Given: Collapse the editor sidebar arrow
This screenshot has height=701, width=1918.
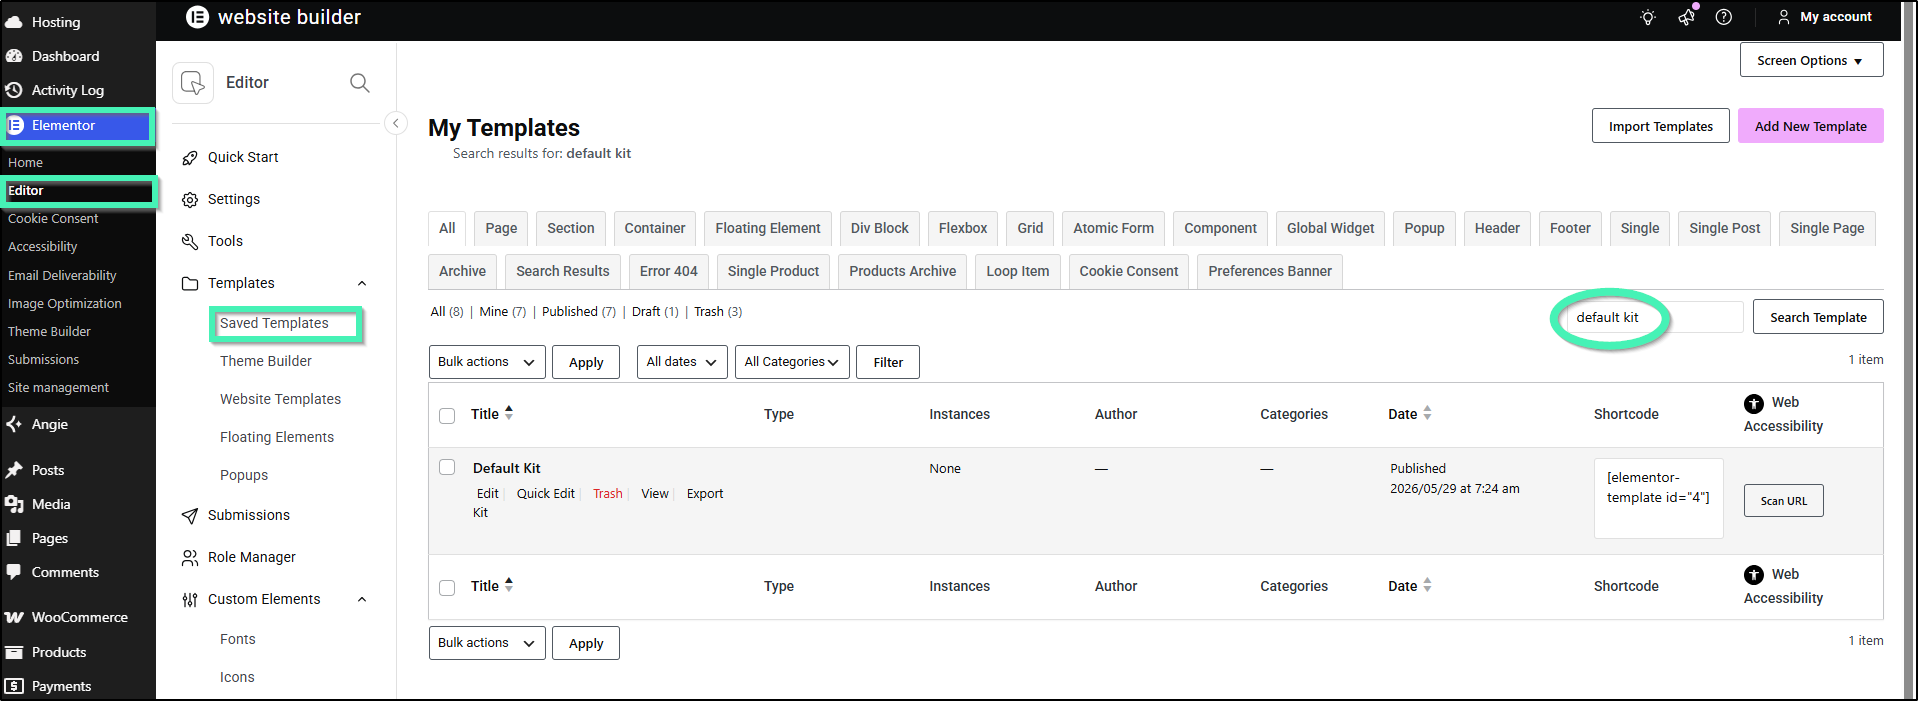Looking at the screenshot, I should coord(396,123).
